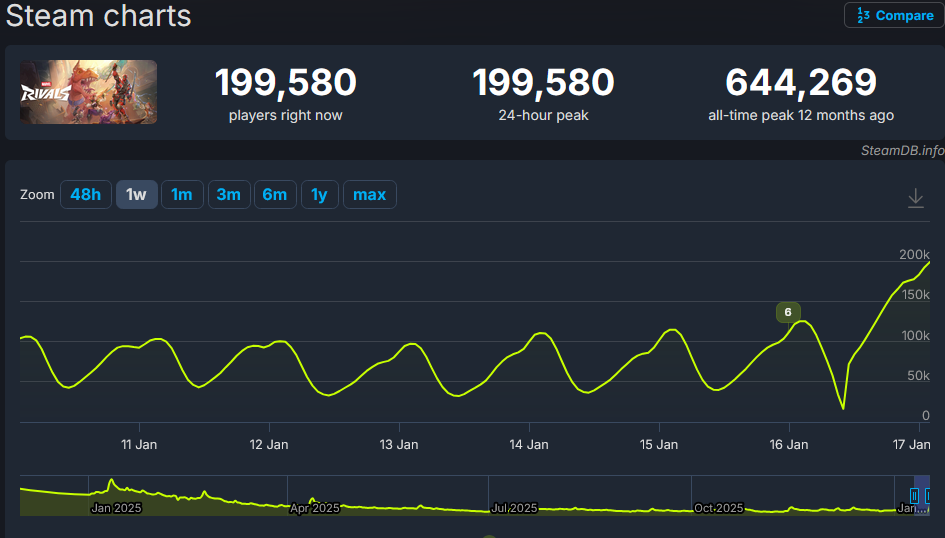Click the 644,269 all-time peak number
Image resolution: width=945 pixels, height=538 pixels.
tap(801, 82)
